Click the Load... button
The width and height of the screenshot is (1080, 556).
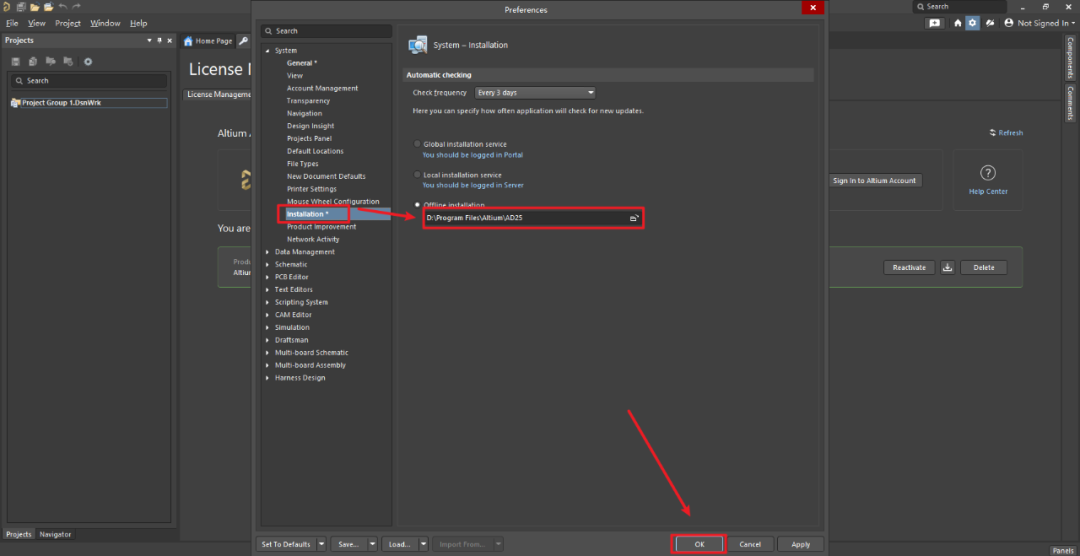pyautogui.click(x=399, y=544)
